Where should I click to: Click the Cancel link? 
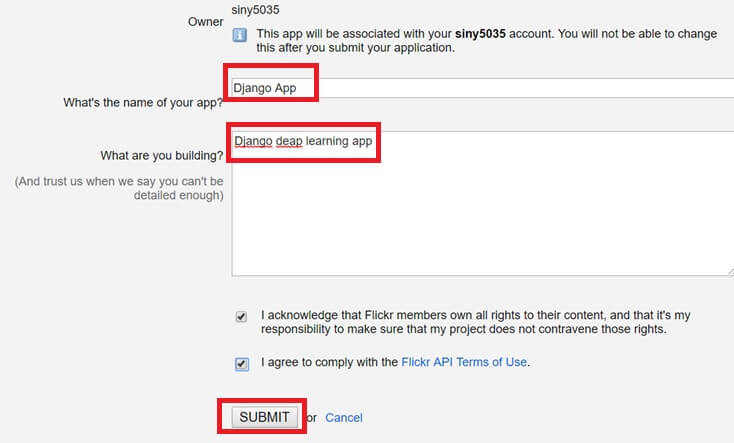[x=343, y=417]
